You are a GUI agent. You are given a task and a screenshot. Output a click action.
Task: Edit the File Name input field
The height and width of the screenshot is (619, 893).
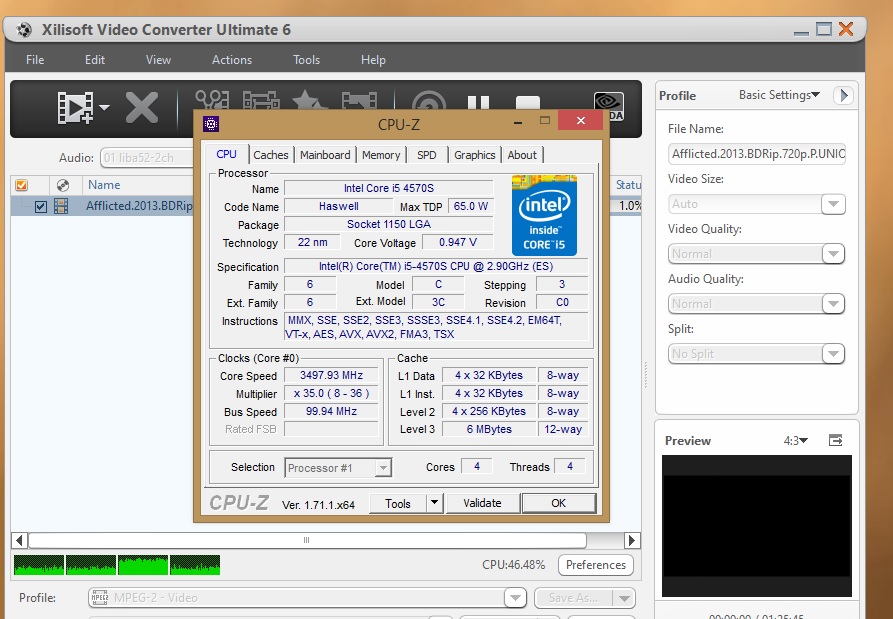[757, 154]
